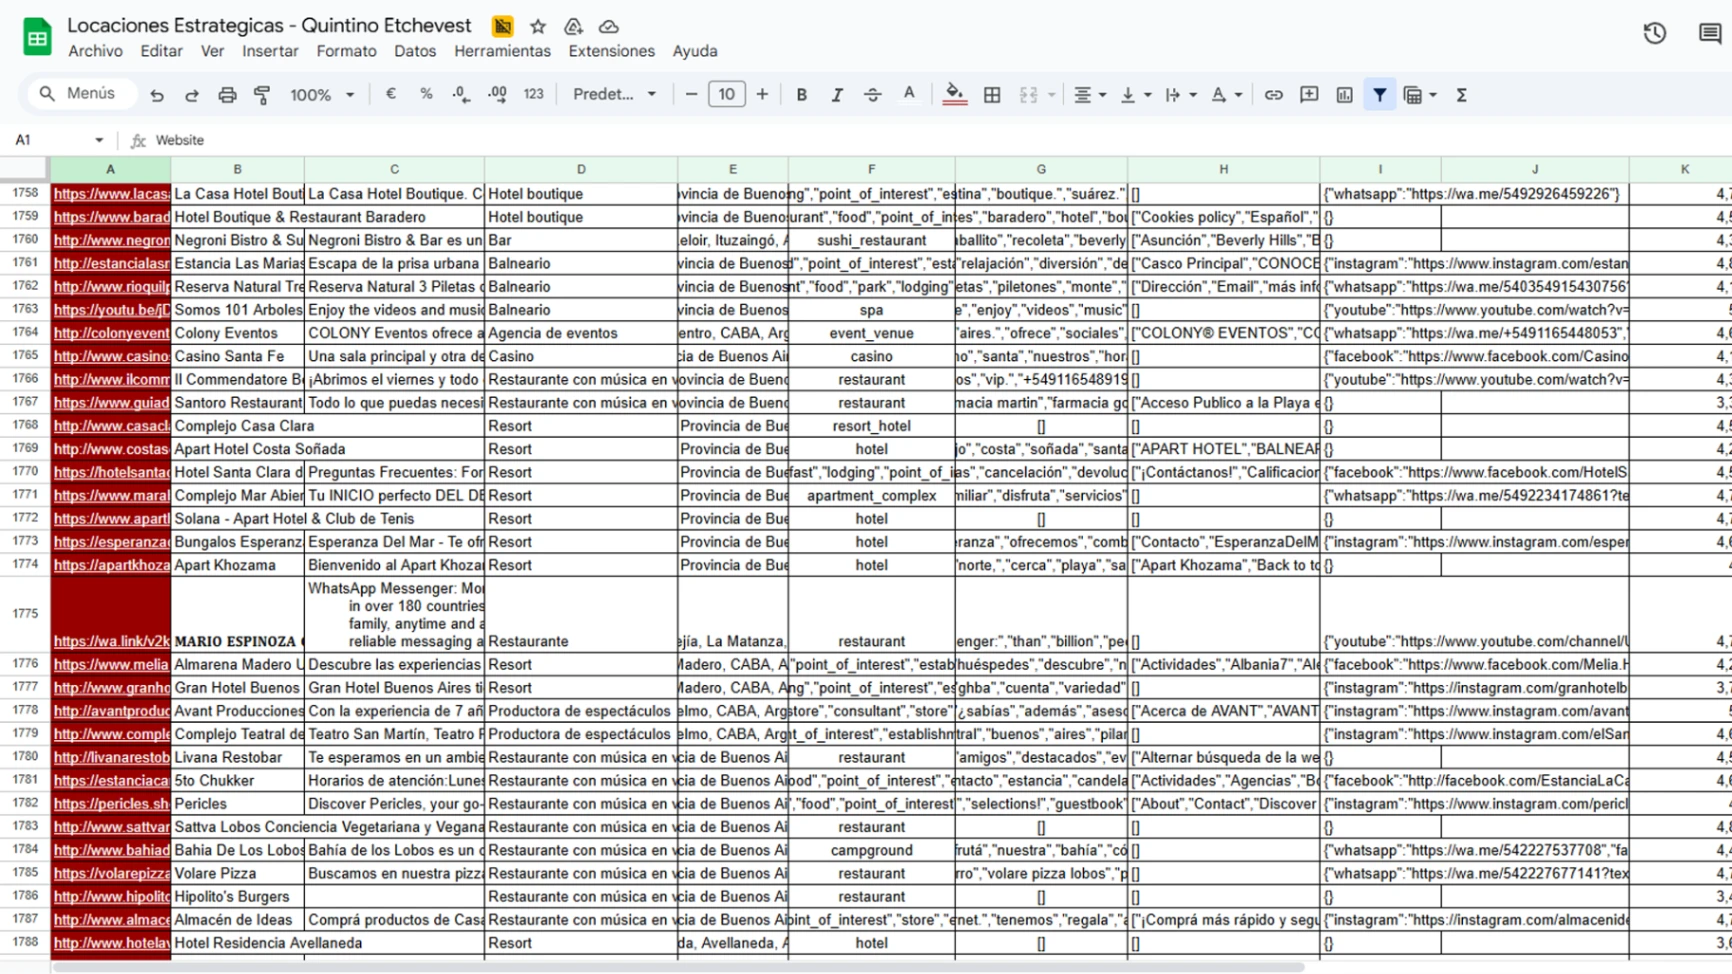Open text wrapping dropdown
The image size is (1732, 974).
(x=1180, y=95)
